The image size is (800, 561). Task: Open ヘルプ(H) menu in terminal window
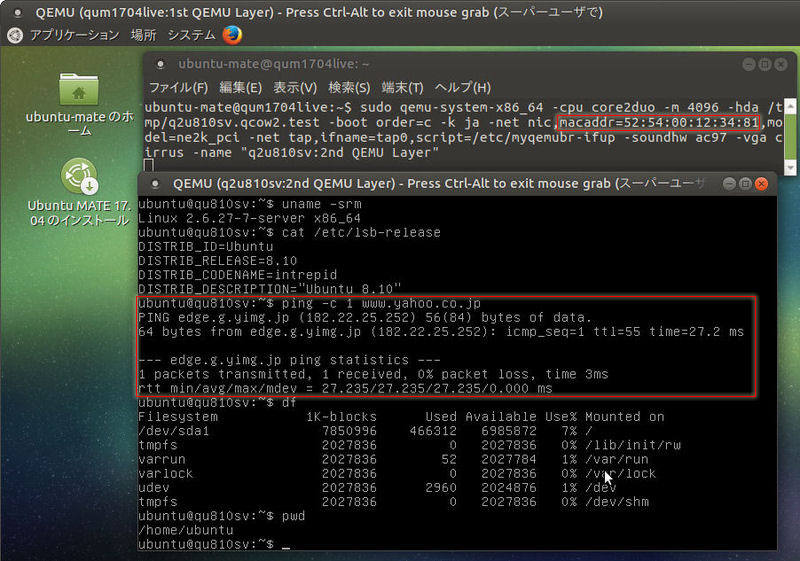tap(463, 87)
